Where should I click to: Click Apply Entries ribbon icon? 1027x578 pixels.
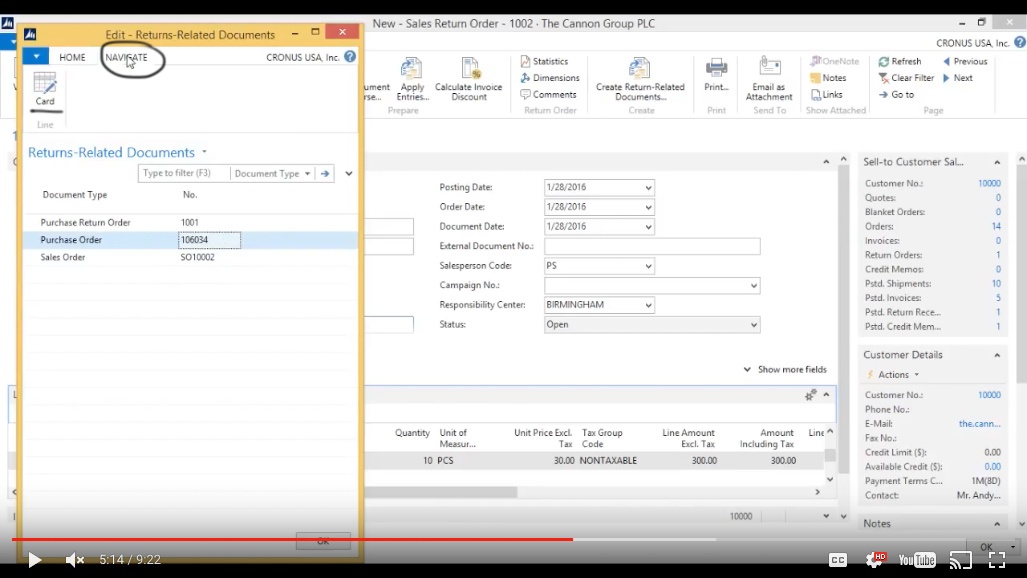[412, 79]
